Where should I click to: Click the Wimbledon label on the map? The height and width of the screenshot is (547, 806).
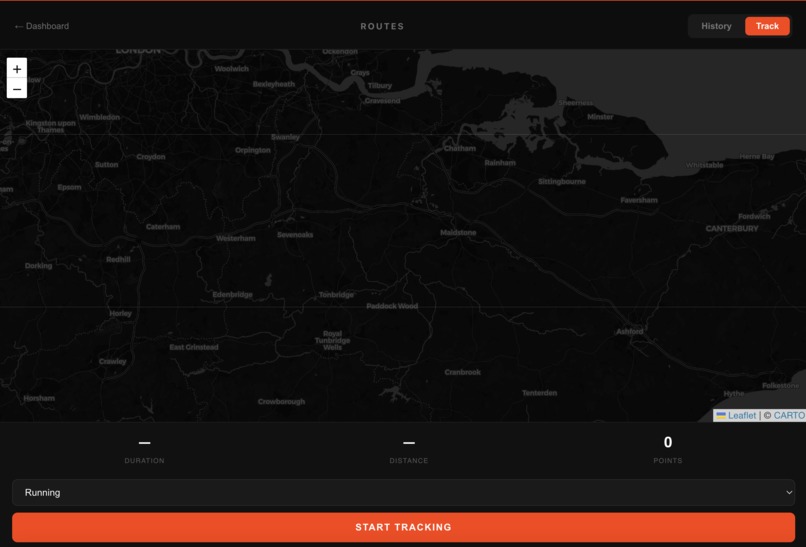[100, 117]
